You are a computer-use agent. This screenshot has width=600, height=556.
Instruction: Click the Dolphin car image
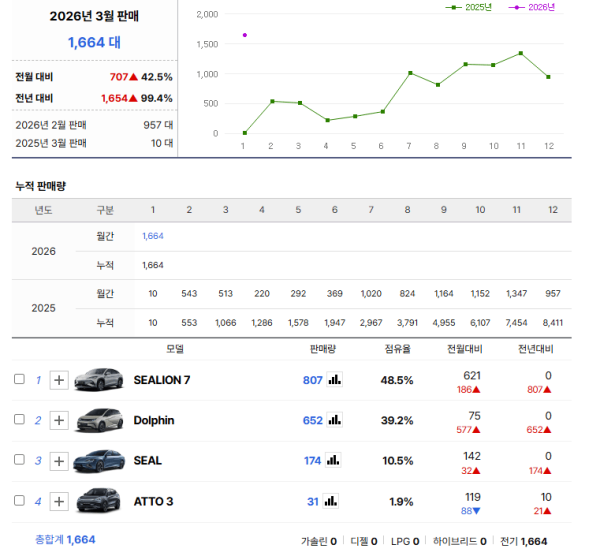pos(98,420)
